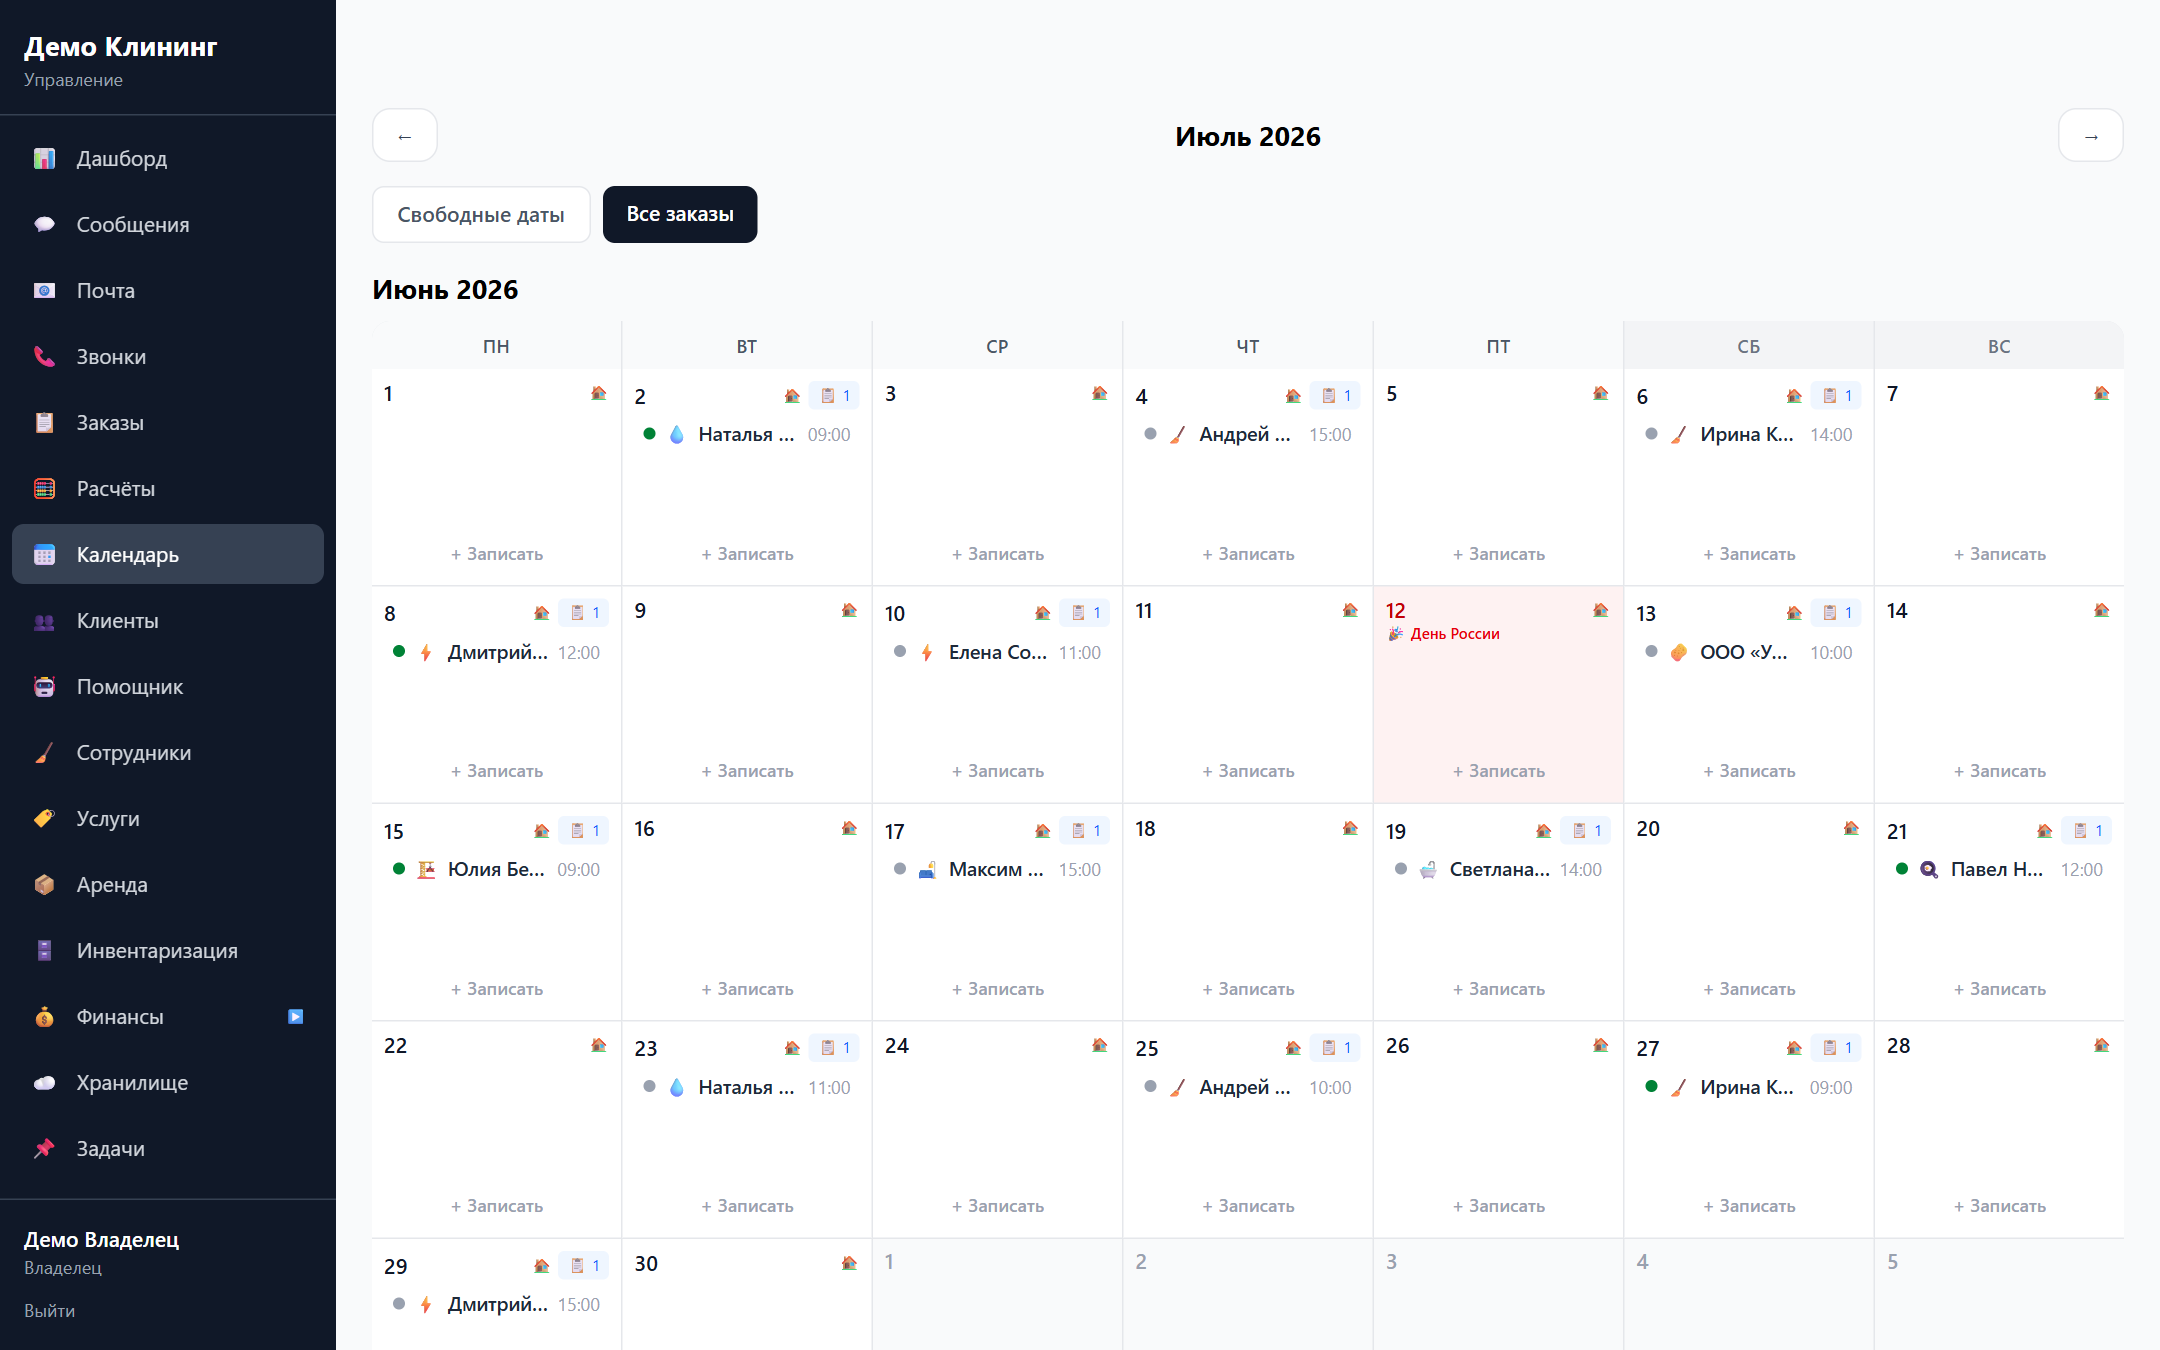Open Наталья order at 11:00 on June 23

[x=747, y=1088]
